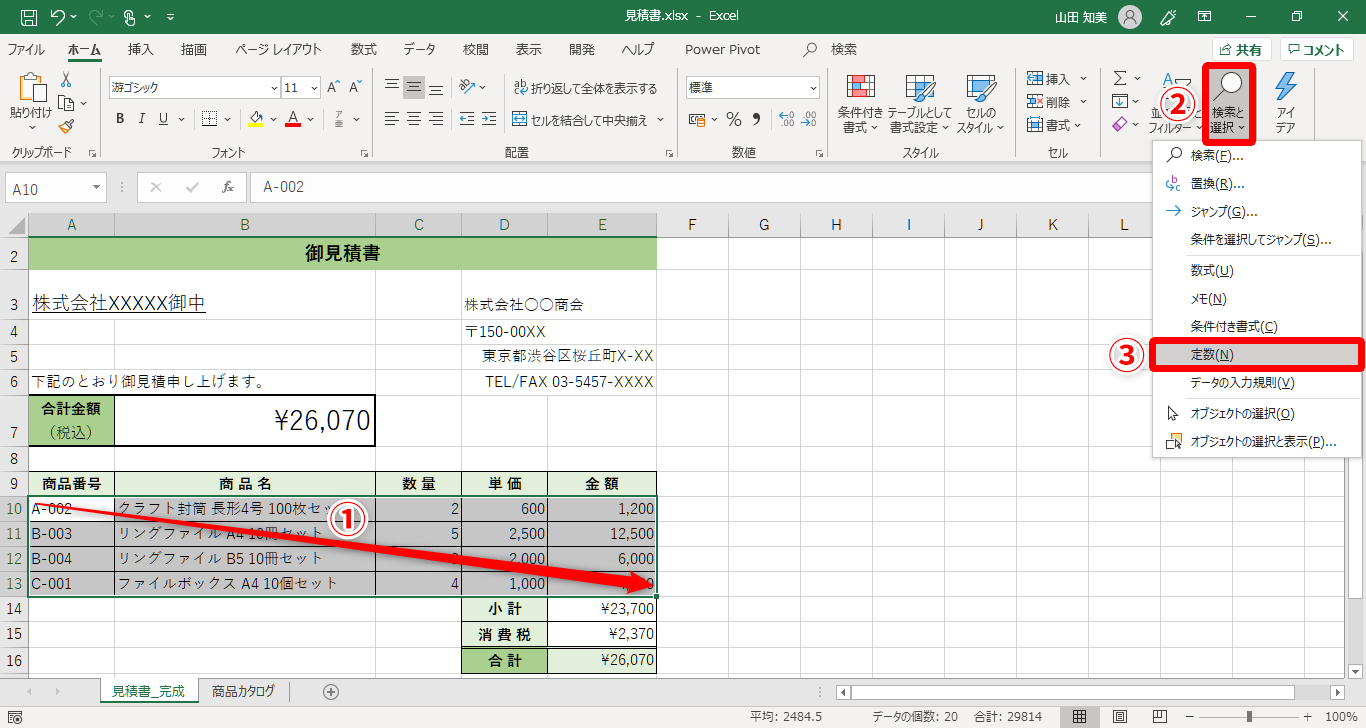Image resolution: width=1366 pixels, height=728 pixels.
Task: Increase the font size
Action: [334, 87]
